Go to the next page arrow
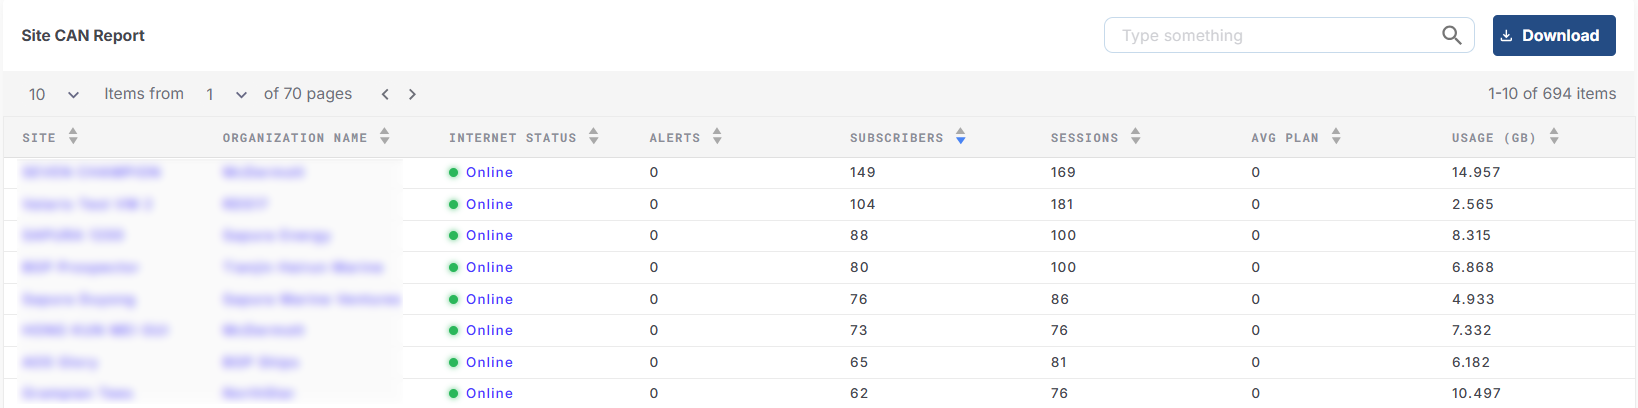Screen dimensions: 1638x408 [x=412, y=94]
